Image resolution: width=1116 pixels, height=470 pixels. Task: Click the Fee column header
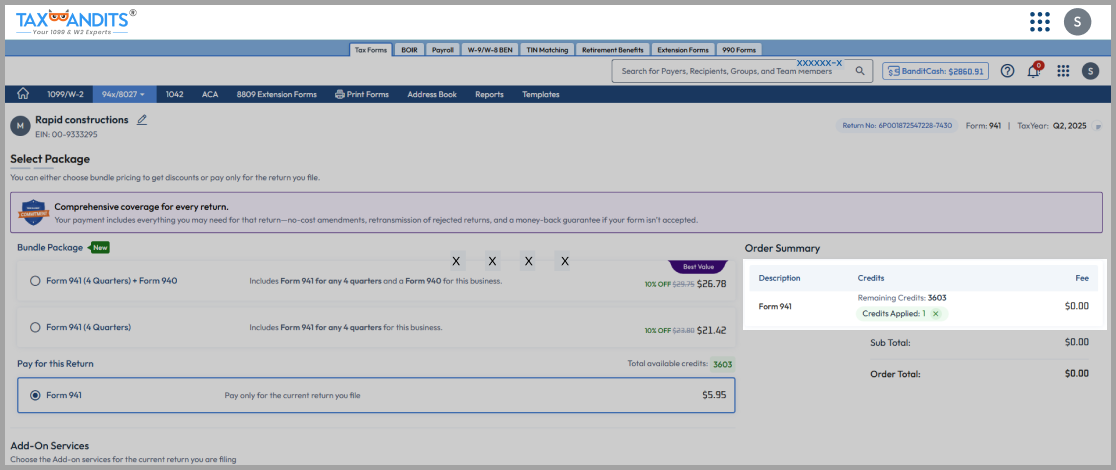pos(1082,278)
